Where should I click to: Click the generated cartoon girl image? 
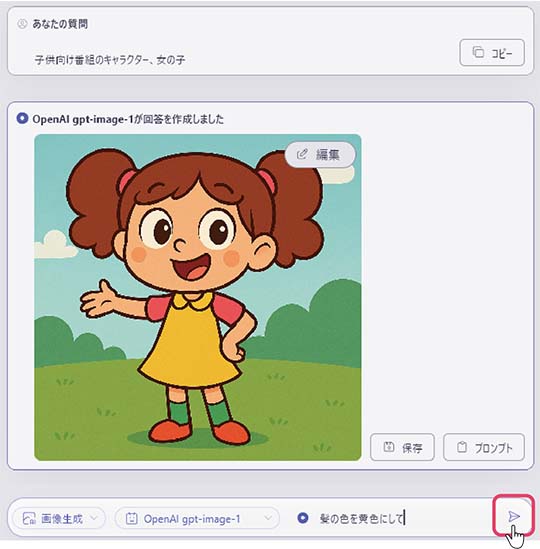(198, 297)
